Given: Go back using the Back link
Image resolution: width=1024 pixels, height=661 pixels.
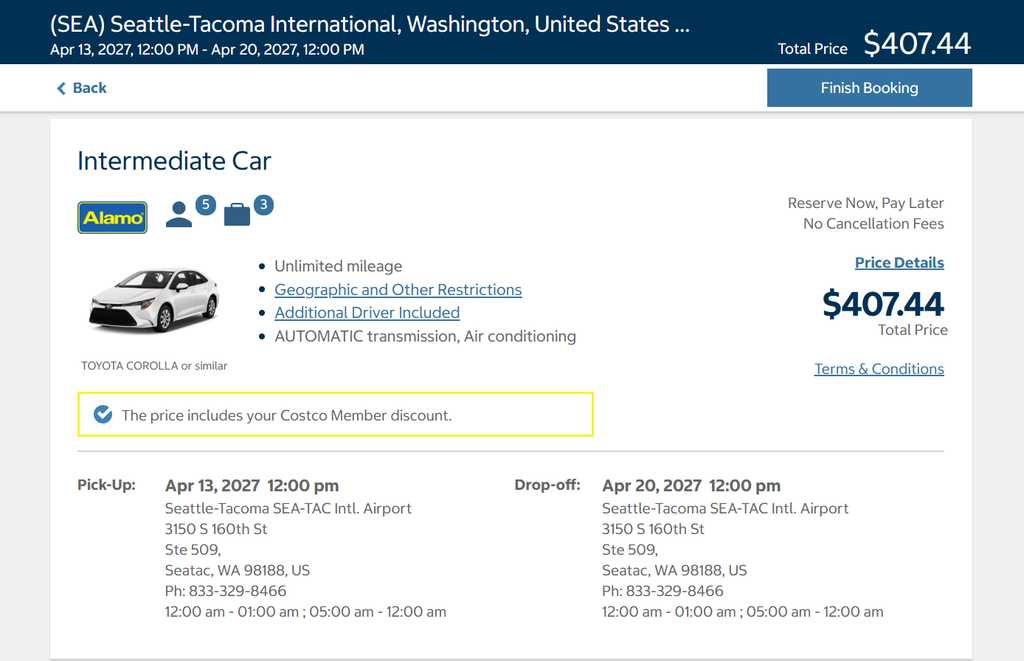Looking at the screenshot, I should tap(82, 88).
